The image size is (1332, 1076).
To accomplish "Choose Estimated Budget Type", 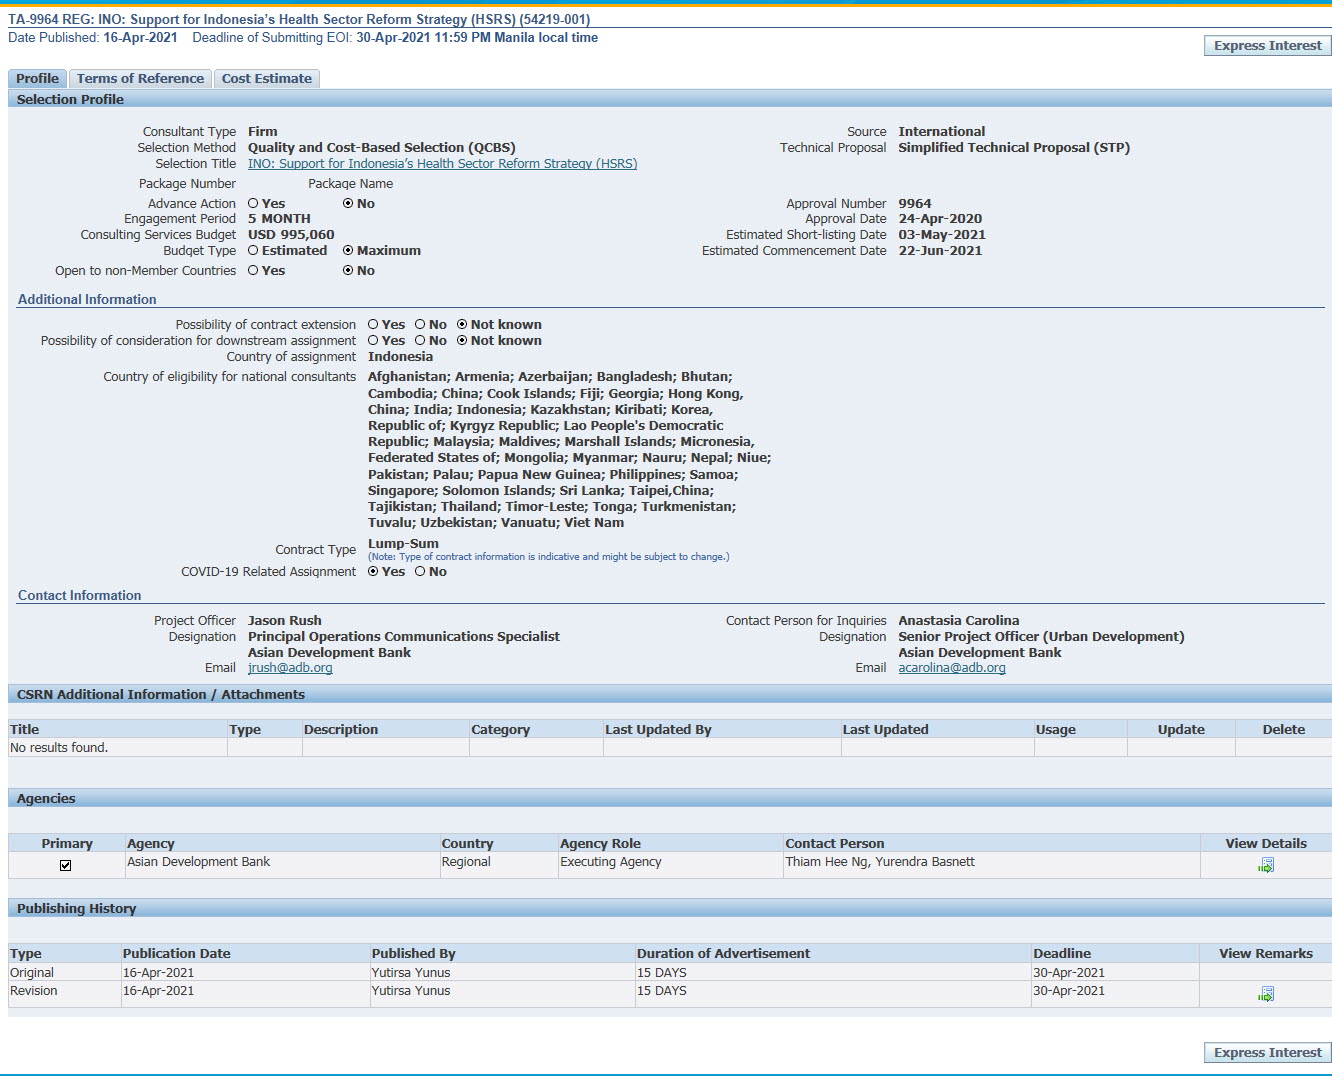I will (253, 250).
